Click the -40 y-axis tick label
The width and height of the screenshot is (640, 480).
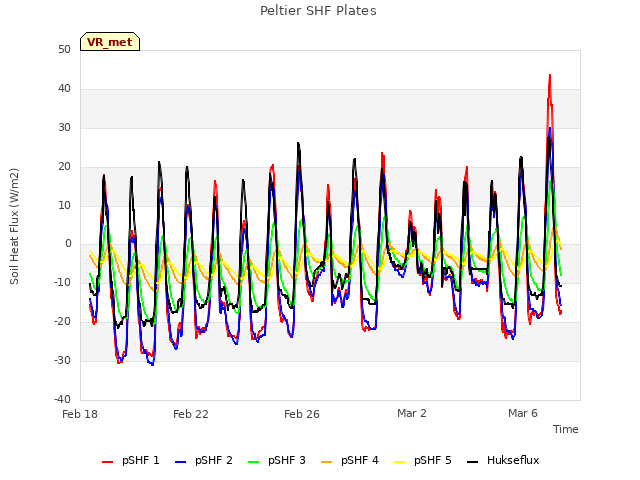(63, 399)
